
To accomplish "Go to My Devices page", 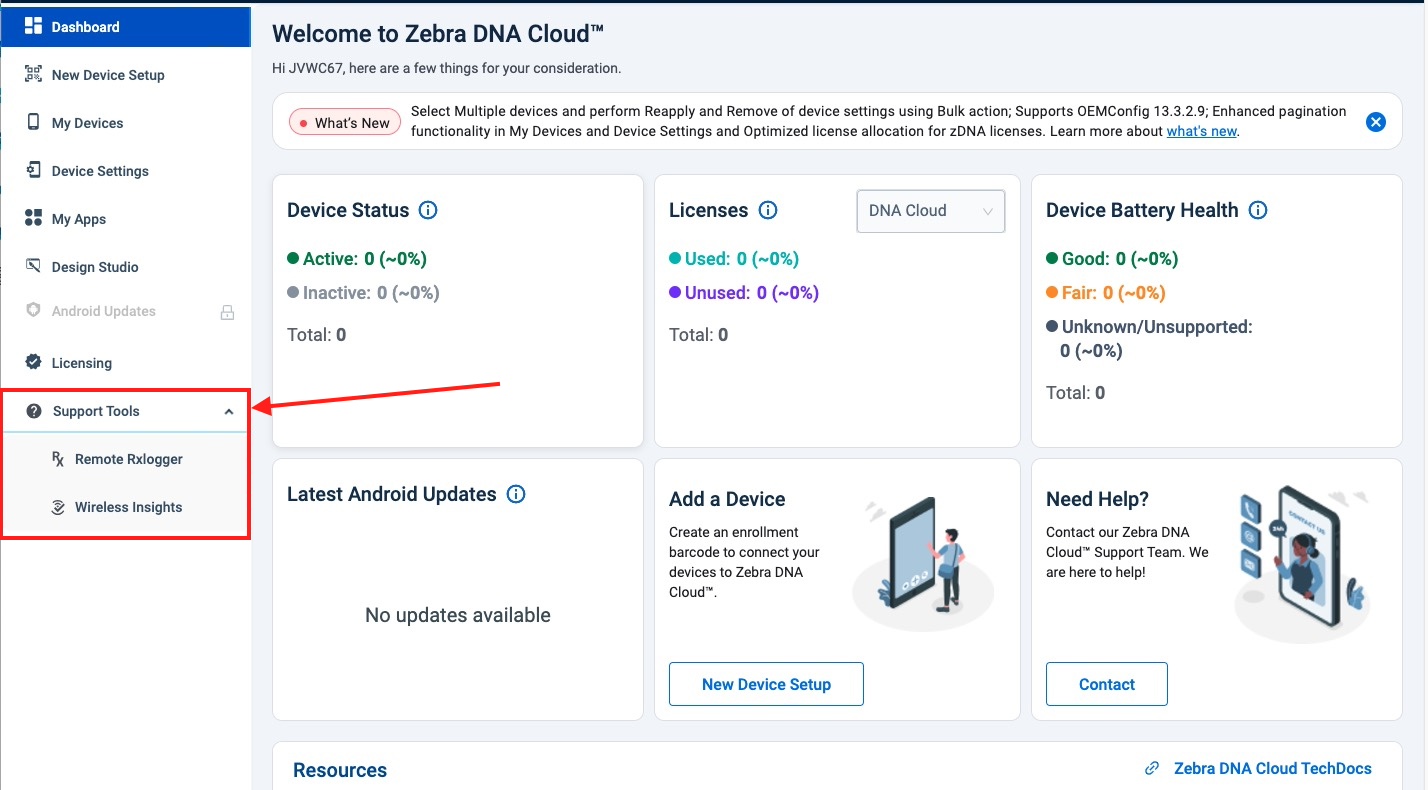I will [x=88, y=123].
